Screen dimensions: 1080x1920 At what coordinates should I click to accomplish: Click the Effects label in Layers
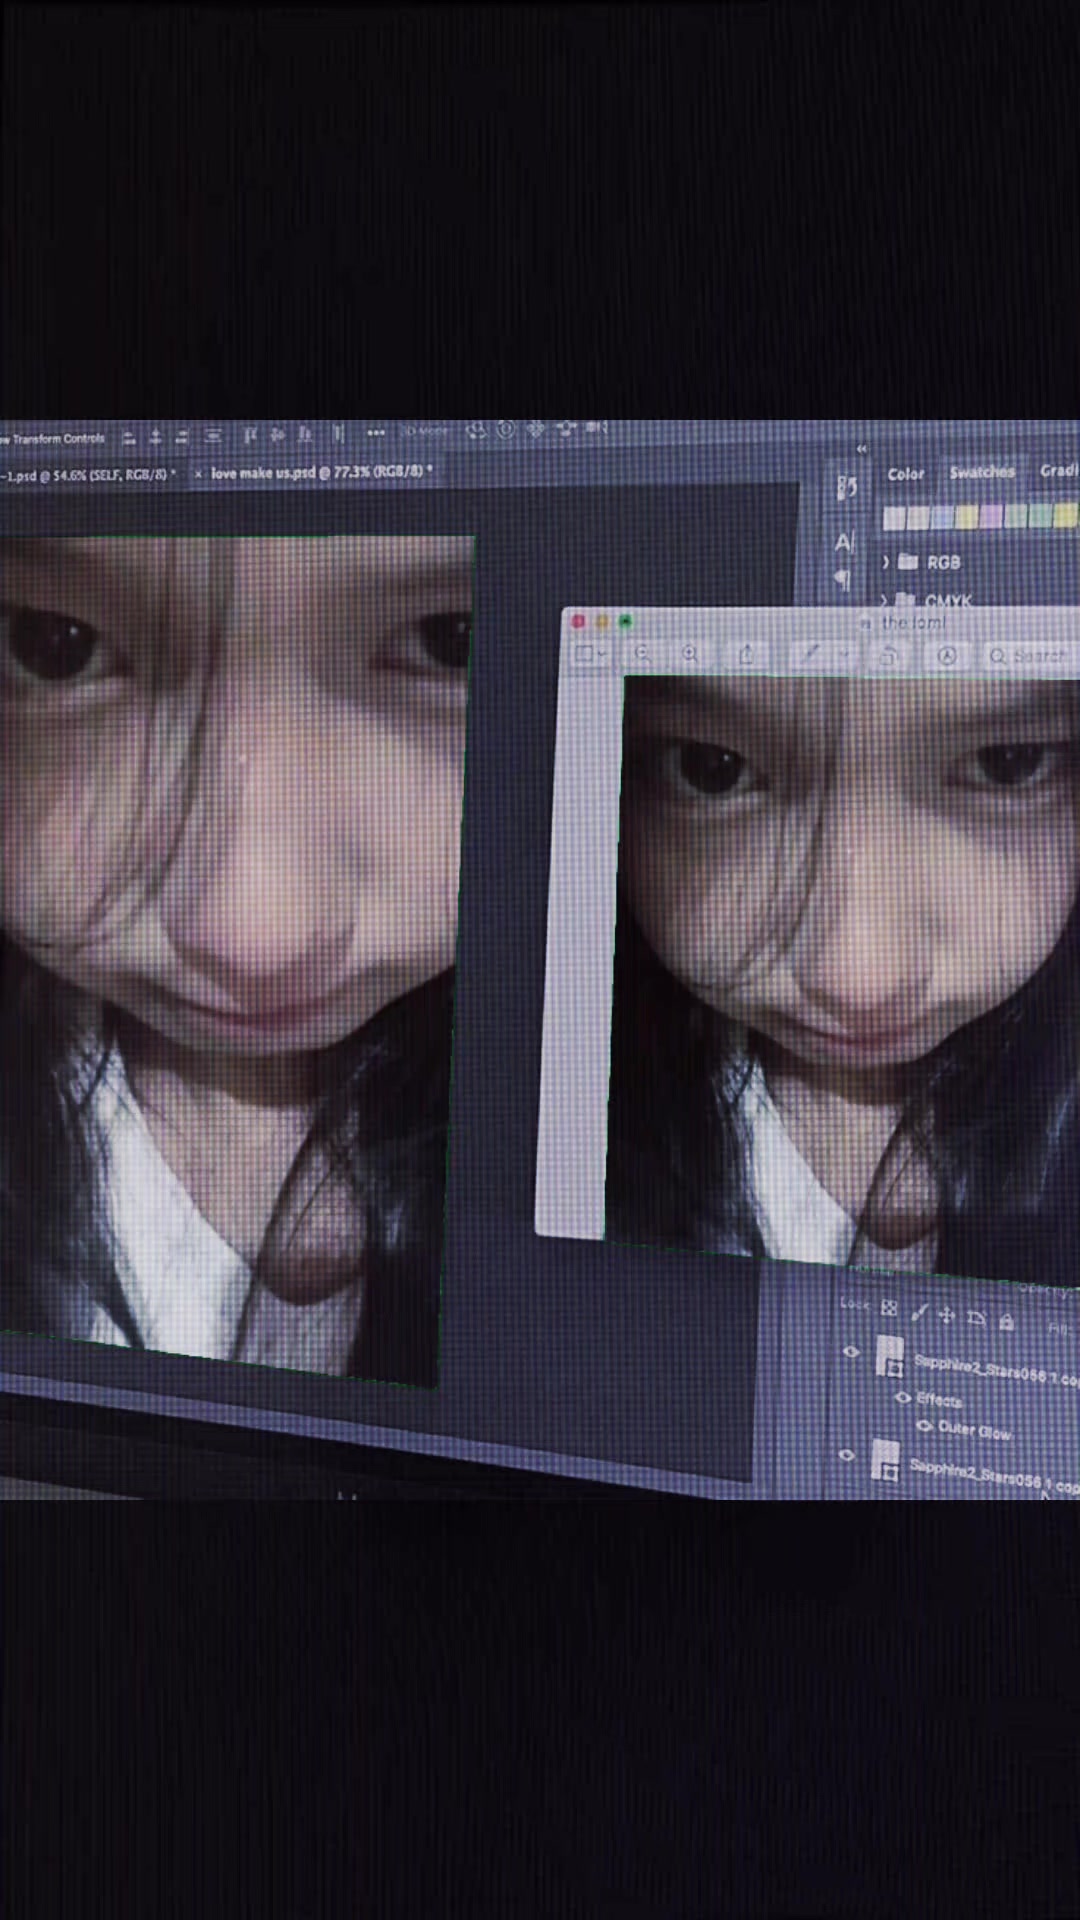(939, 1401)
